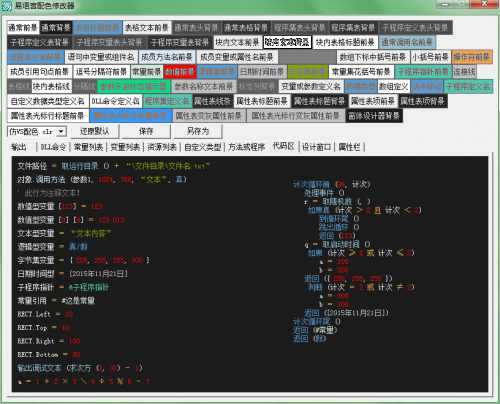The height and width of the screenshot is (404, 500).
Task: Select the 通常表头背景 swatch
Action: 196,28
